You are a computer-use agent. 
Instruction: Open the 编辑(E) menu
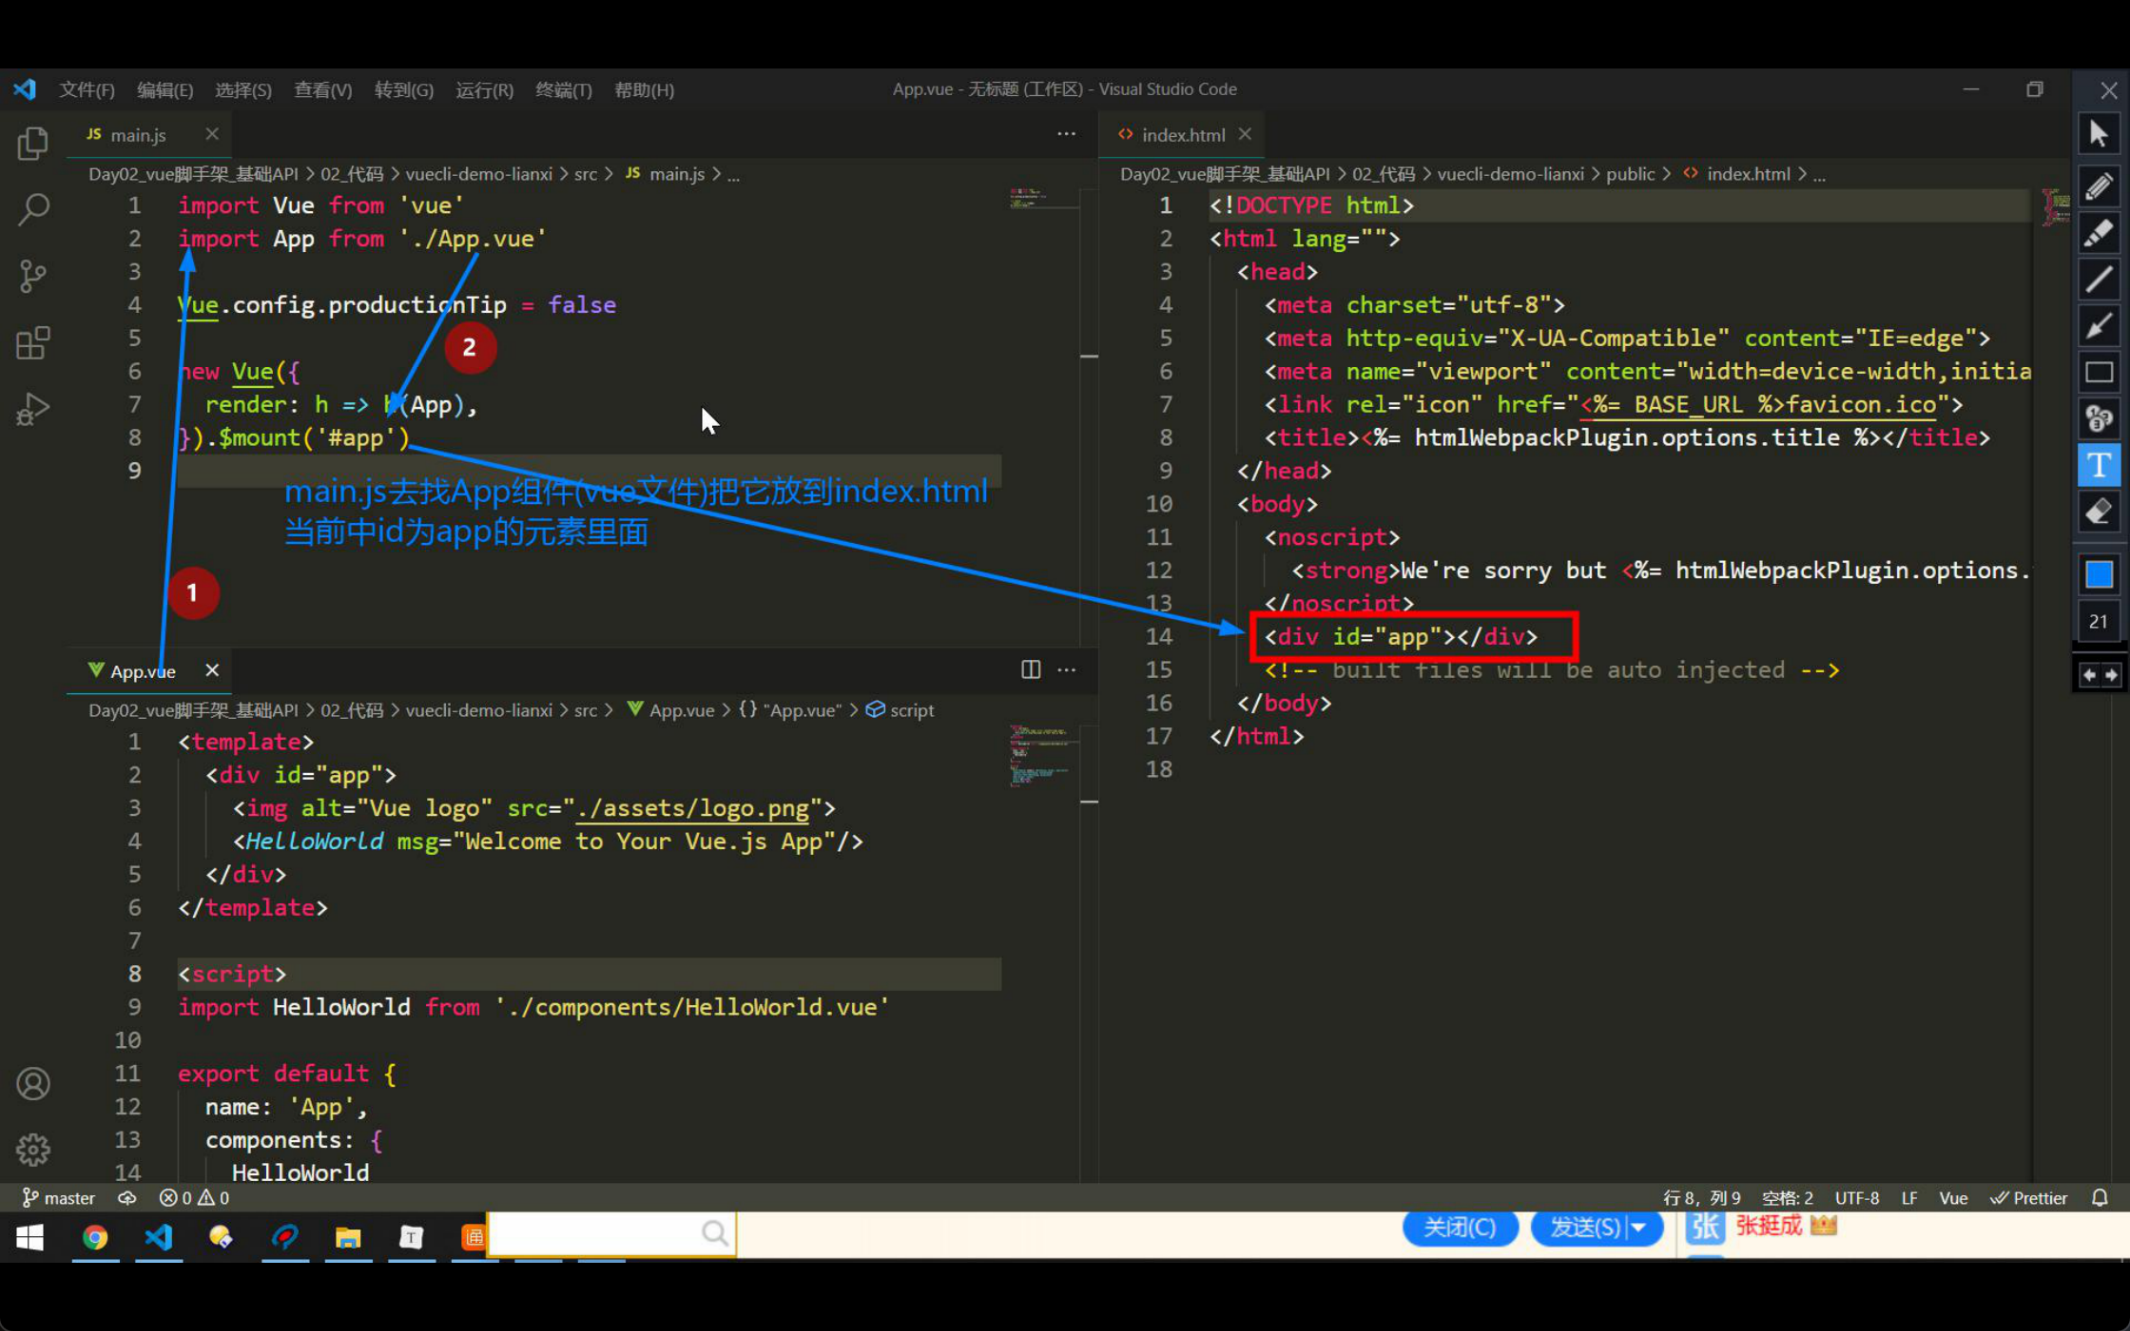click(x=165, y=89)
